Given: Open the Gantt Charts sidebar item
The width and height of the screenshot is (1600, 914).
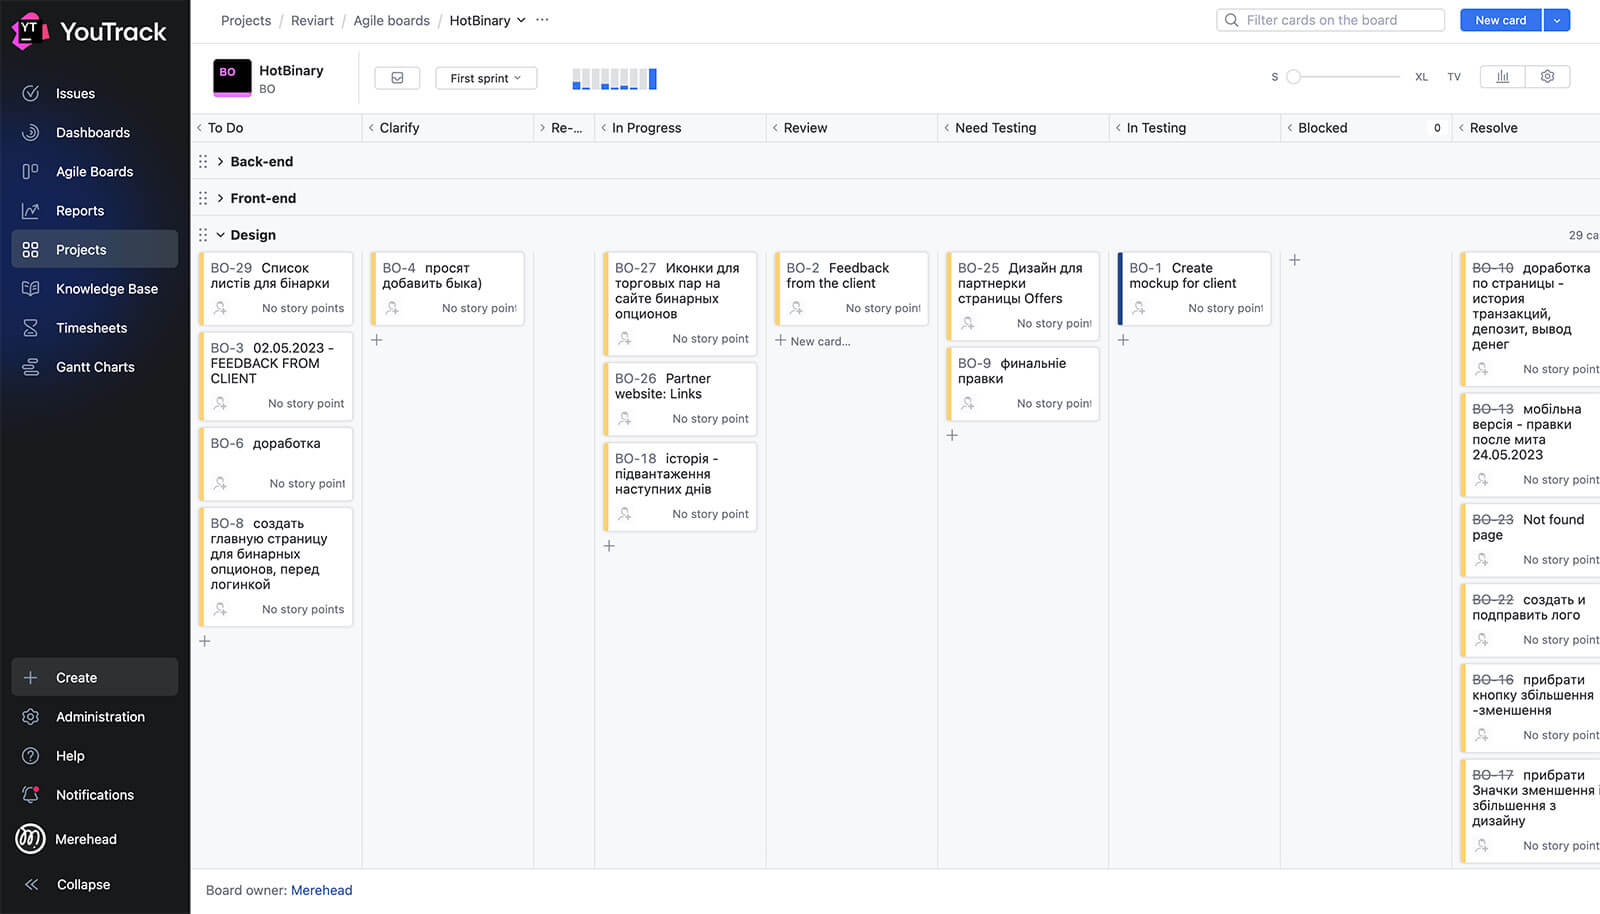Looking at the screenshot, I should point(95,367).
